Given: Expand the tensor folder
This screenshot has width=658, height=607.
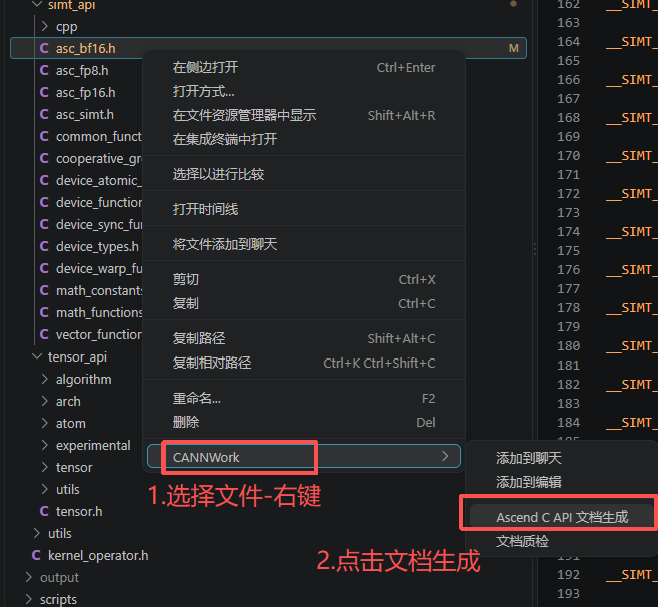Looking at the screenshot, I should pos(44,467).
